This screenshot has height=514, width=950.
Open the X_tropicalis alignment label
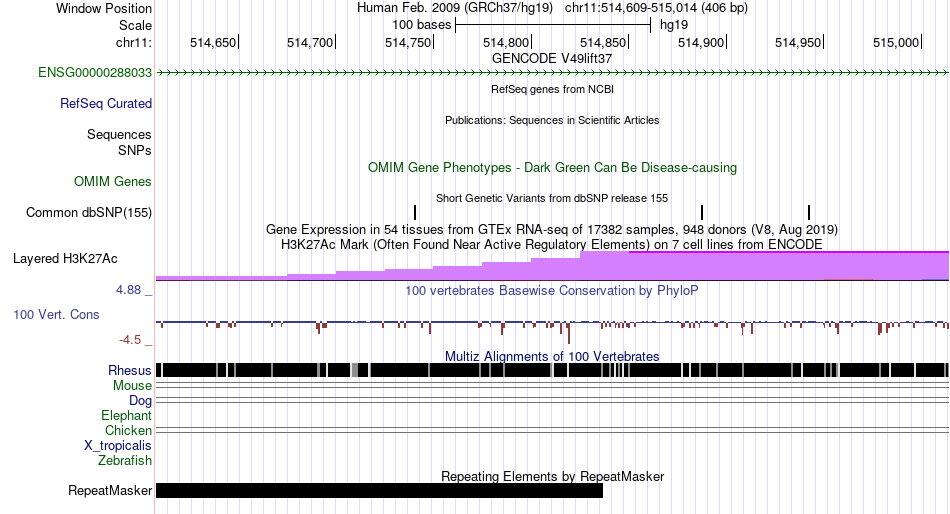[x=118, y=446]
